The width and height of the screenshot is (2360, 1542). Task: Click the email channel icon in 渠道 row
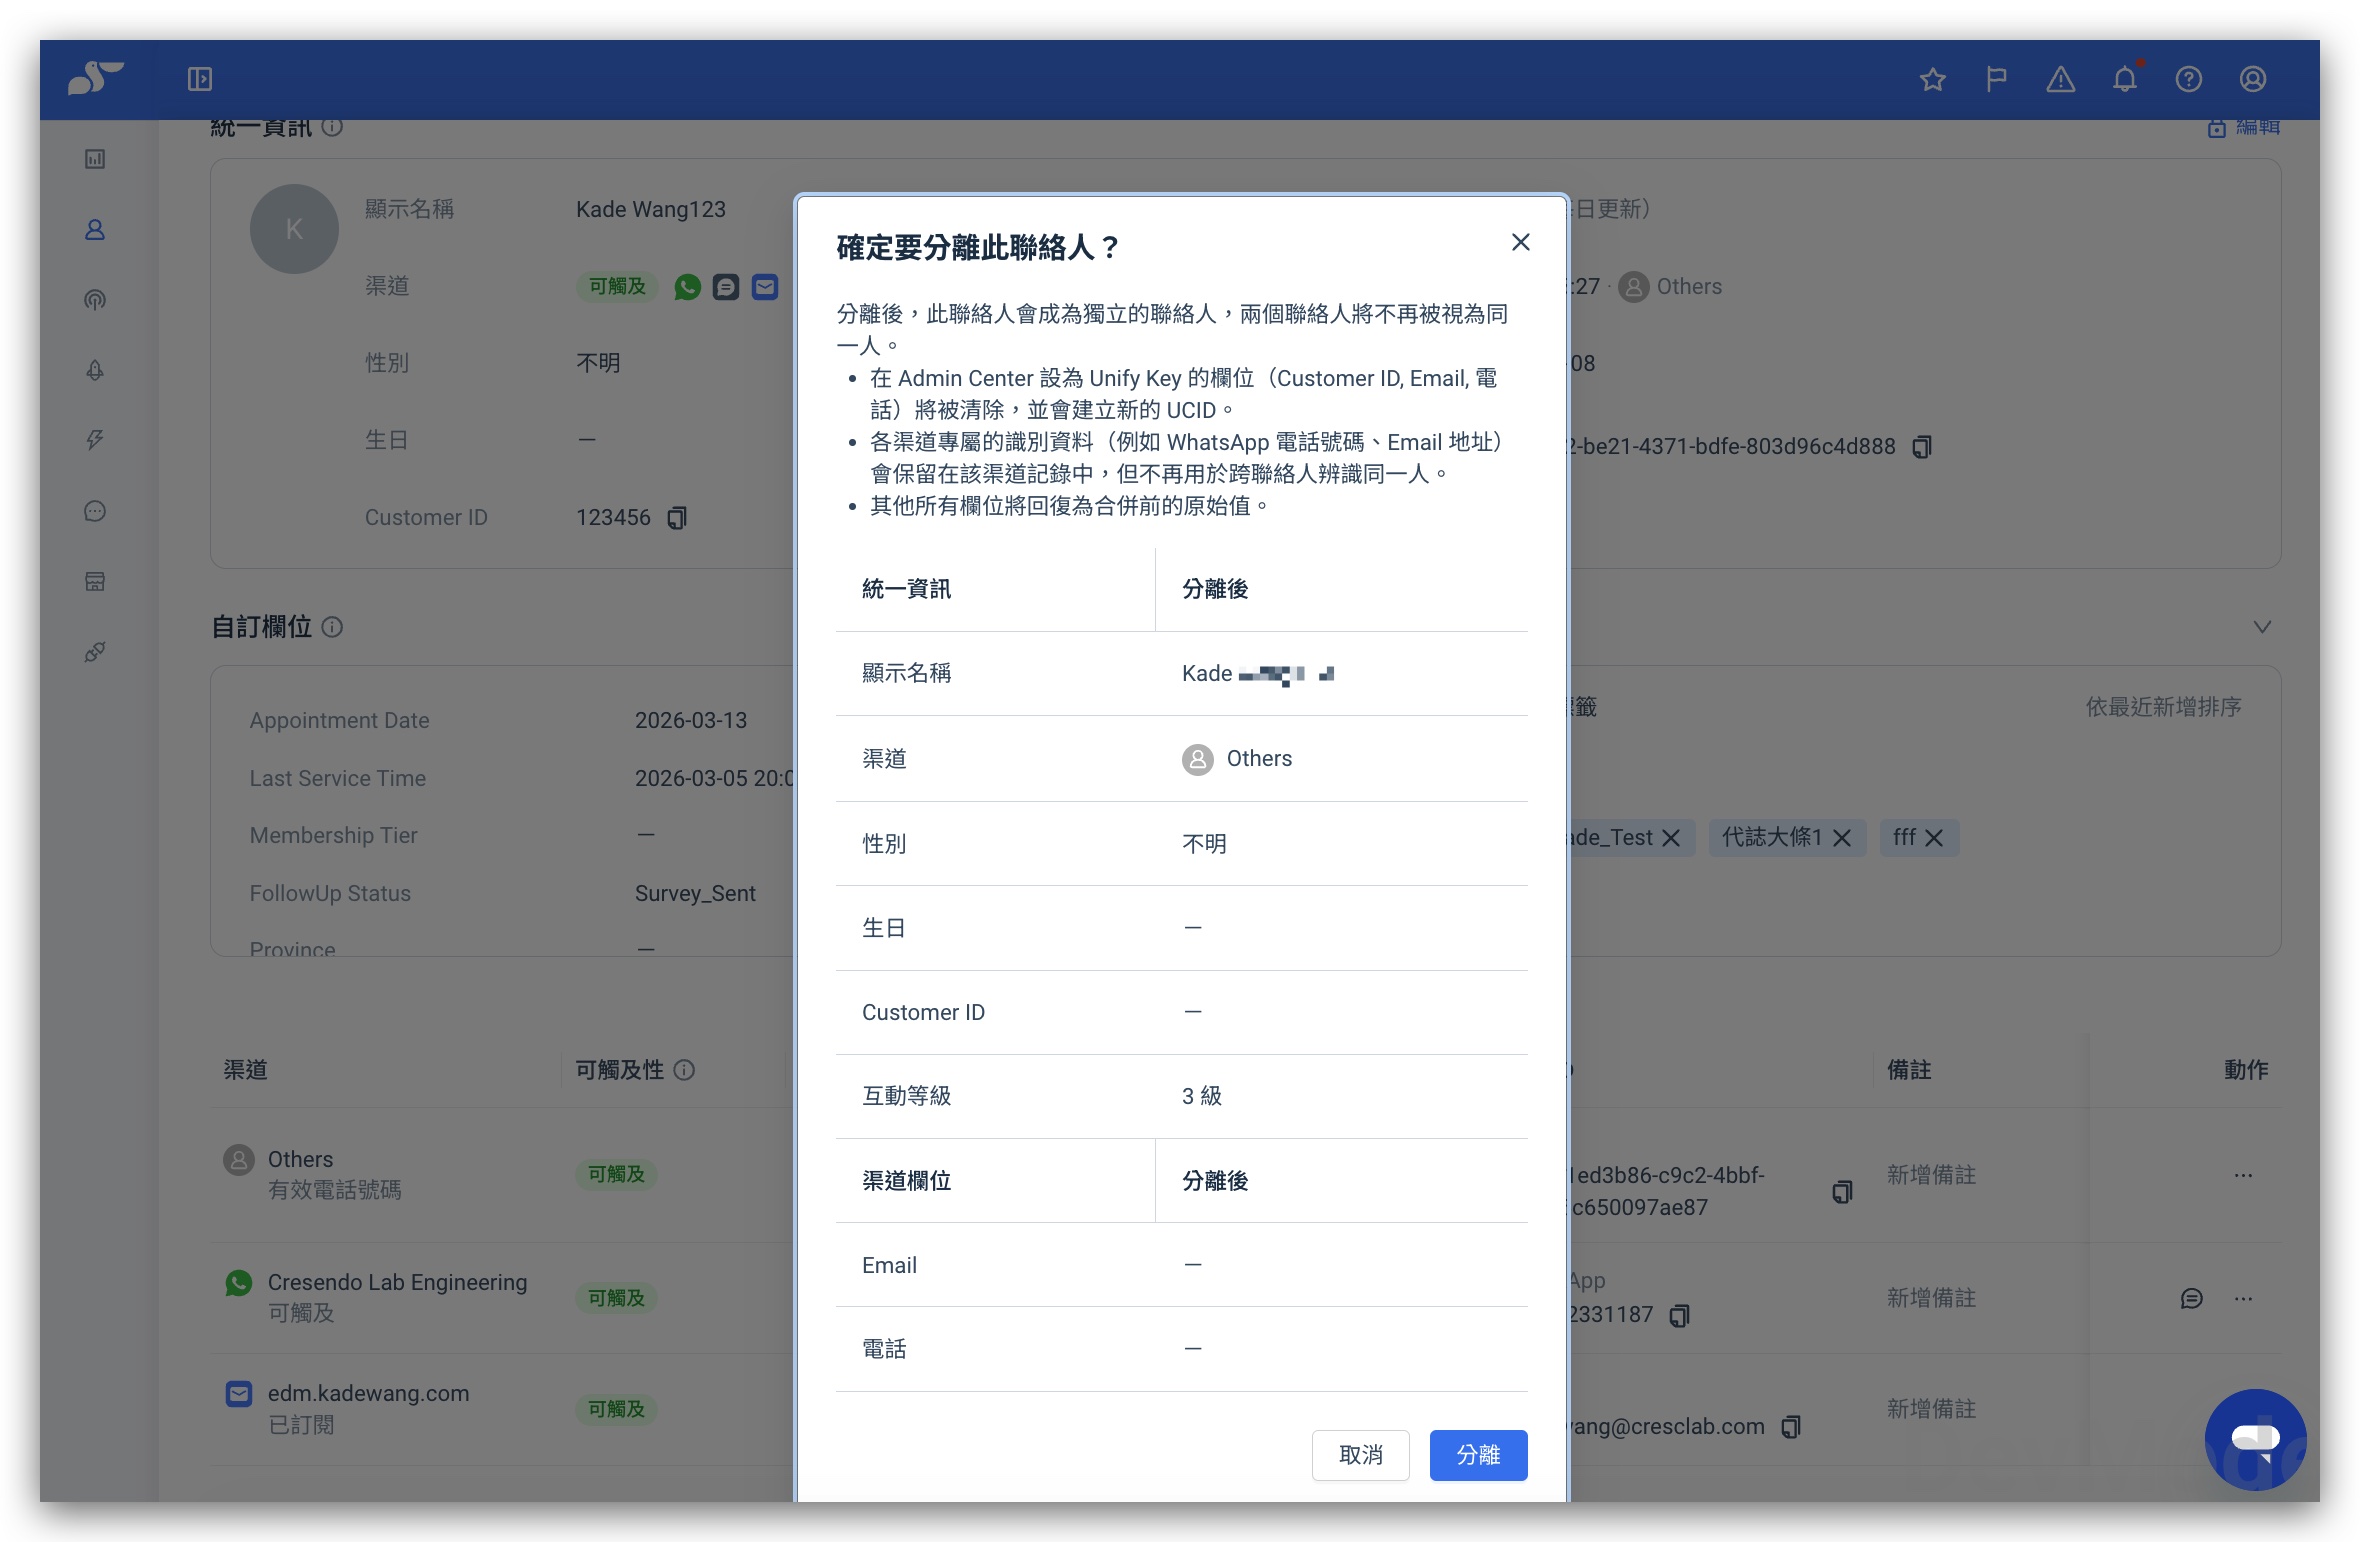[765, 287]
